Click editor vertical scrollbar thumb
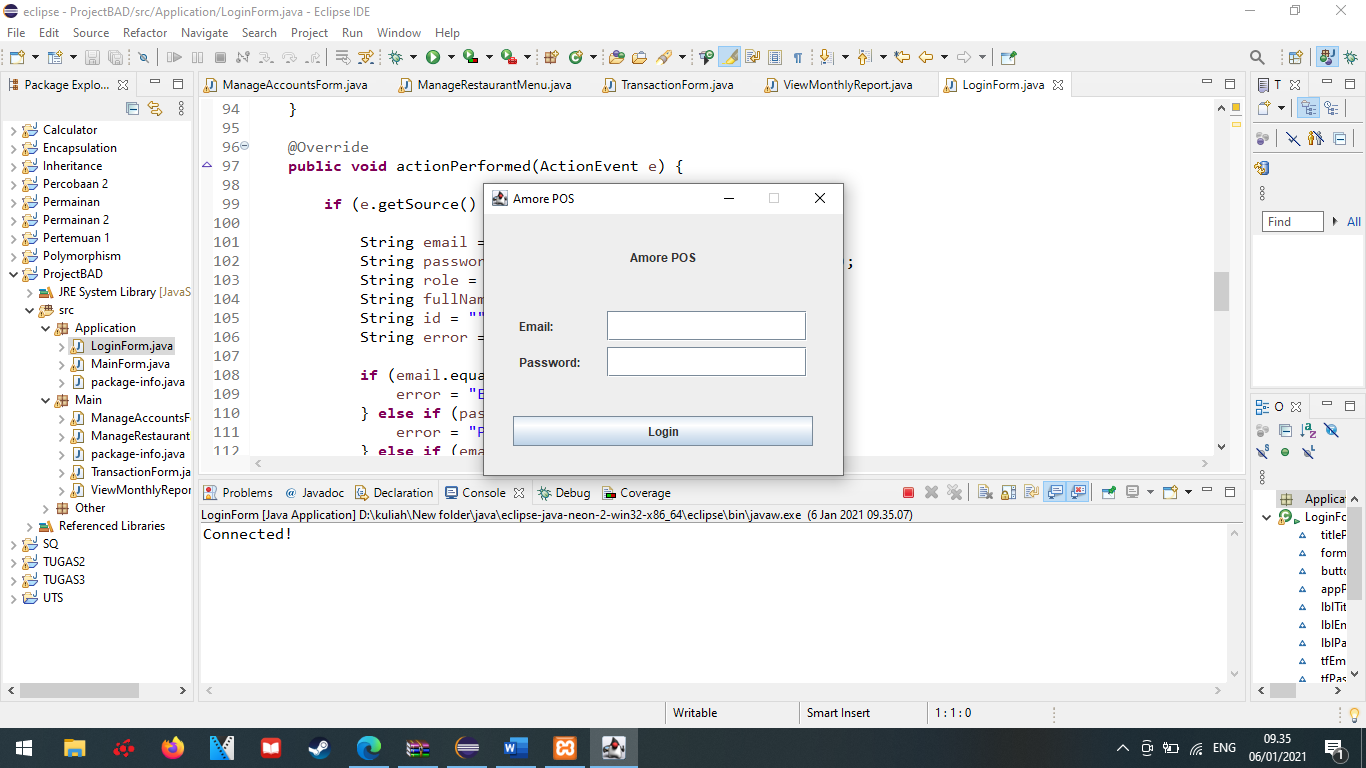This screenshot has width=1366, height=768. point(1221,291)
